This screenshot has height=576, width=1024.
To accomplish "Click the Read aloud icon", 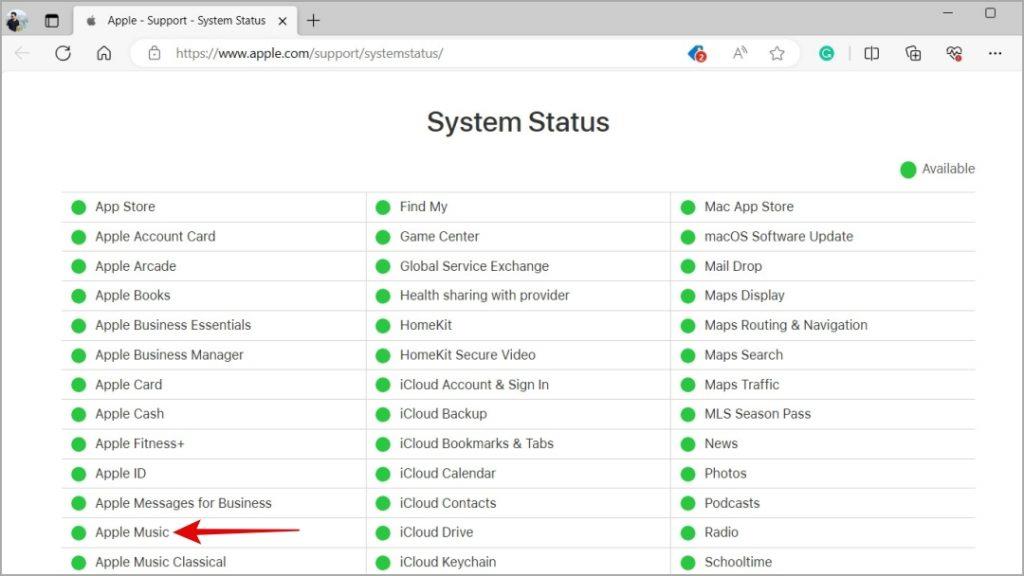I will [739, 54].
